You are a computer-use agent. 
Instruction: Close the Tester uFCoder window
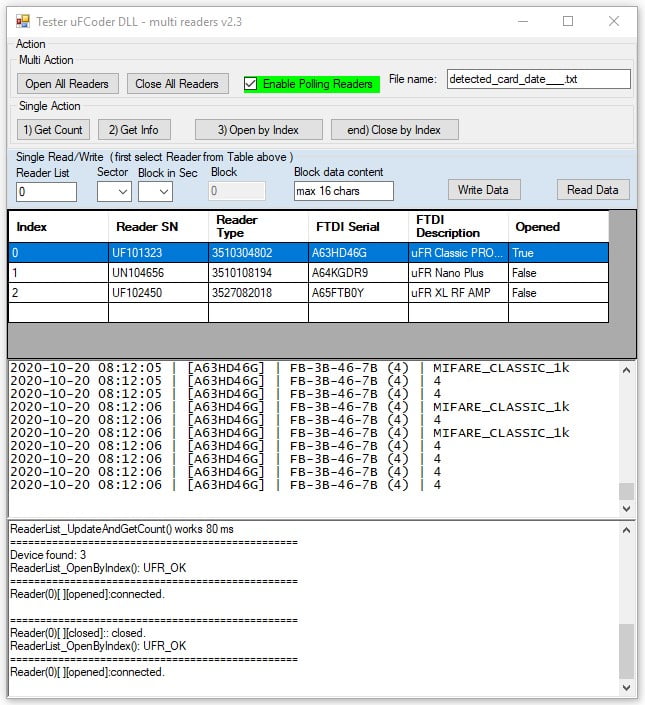613,21
